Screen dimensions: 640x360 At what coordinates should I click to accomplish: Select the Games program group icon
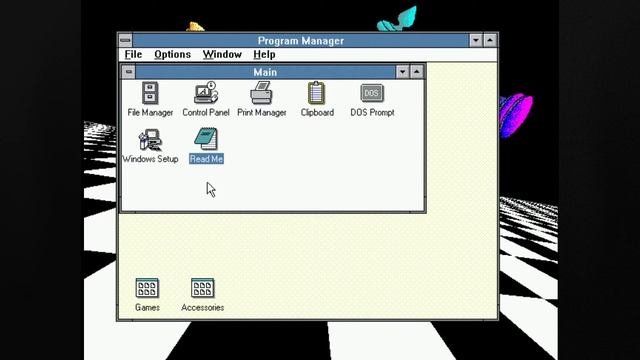147,288
